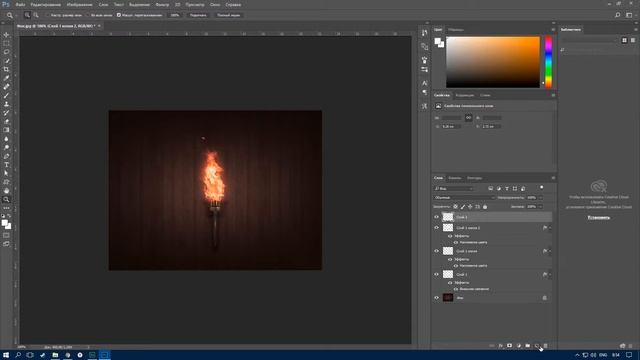
Task: Hide layer Слой 1 копия 2
Action: (x=436, y=228)
